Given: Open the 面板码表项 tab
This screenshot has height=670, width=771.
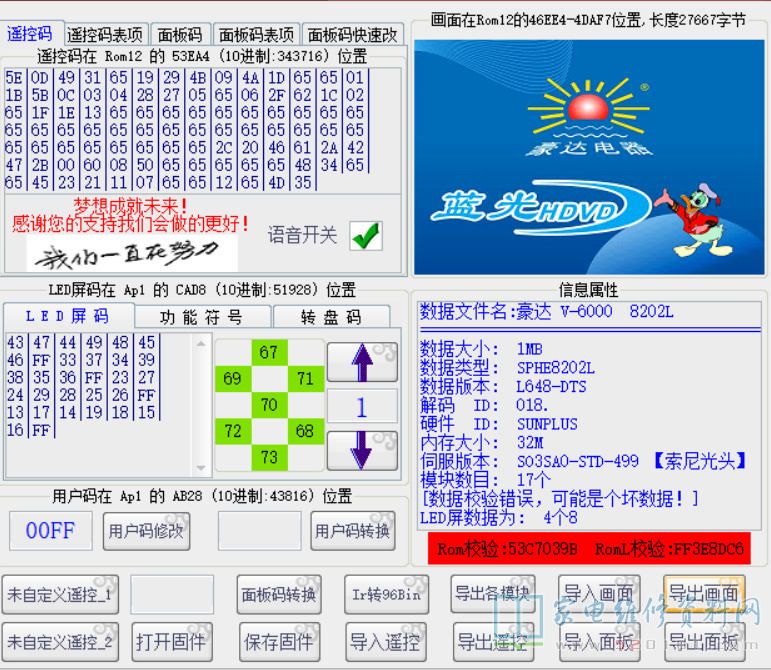Looking at the screenshot, I should click(256, 34).
